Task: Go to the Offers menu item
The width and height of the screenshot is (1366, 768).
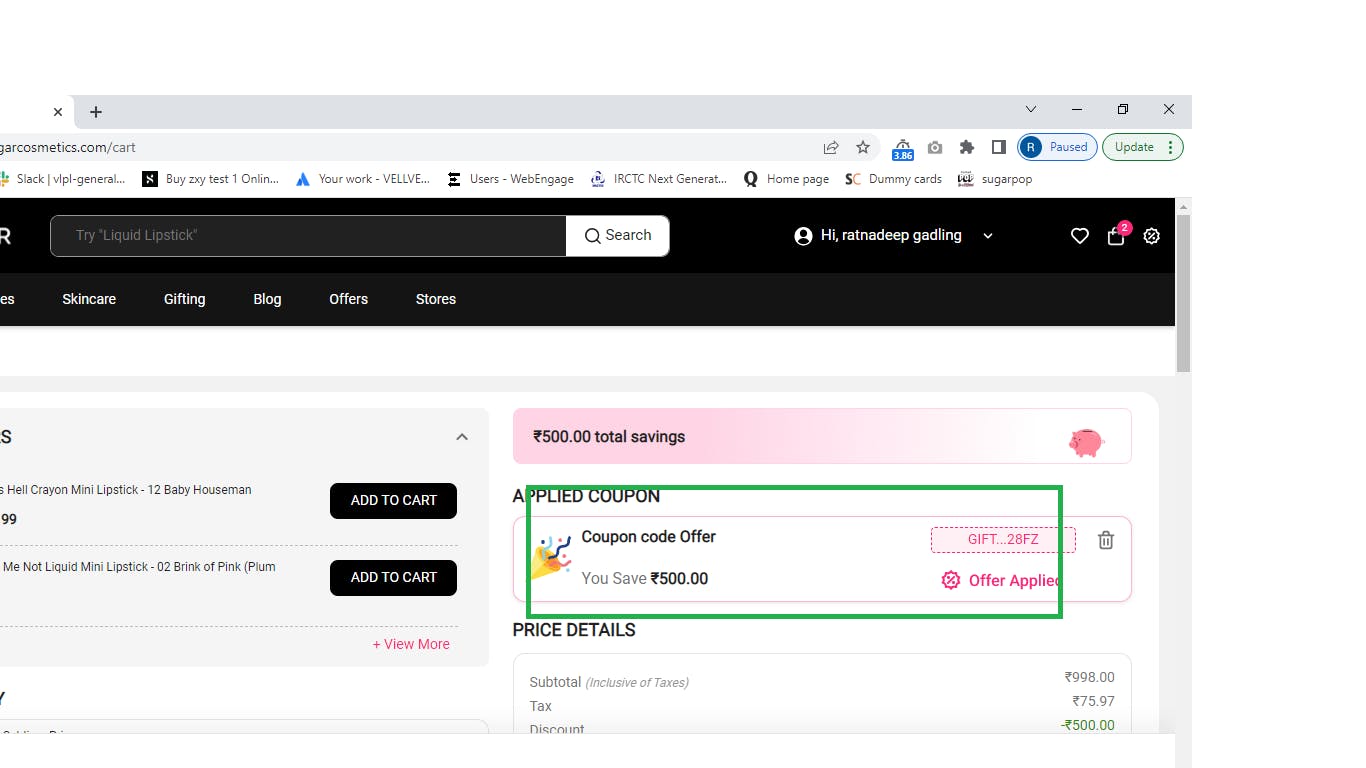Action: point(348,299)
